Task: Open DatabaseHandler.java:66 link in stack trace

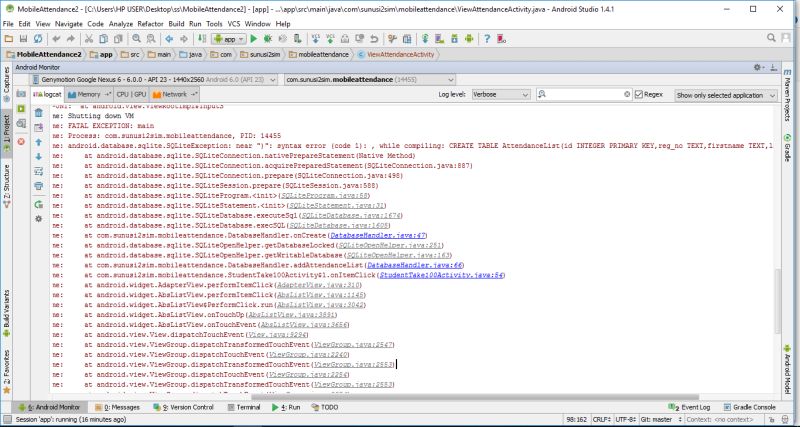Action: 414,265
